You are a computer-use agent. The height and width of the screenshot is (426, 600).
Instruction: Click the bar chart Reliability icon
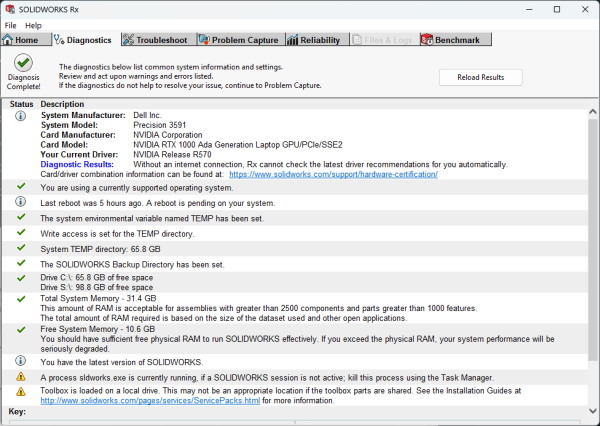(292, 39)
